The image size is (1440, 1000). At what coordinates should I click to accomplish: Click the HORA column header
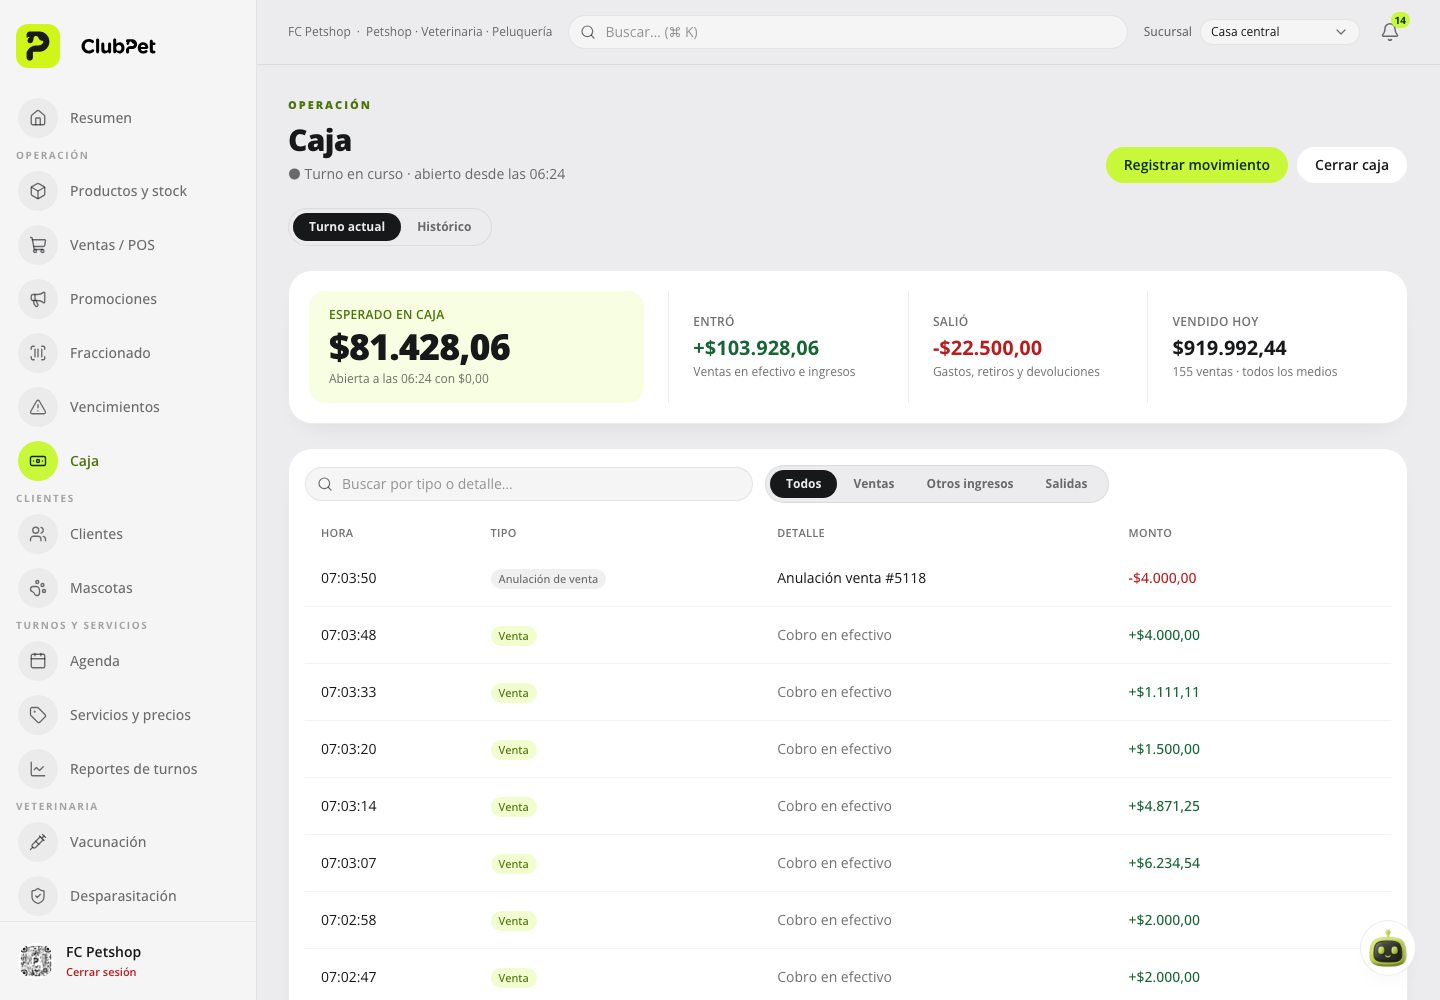point(337,533)
